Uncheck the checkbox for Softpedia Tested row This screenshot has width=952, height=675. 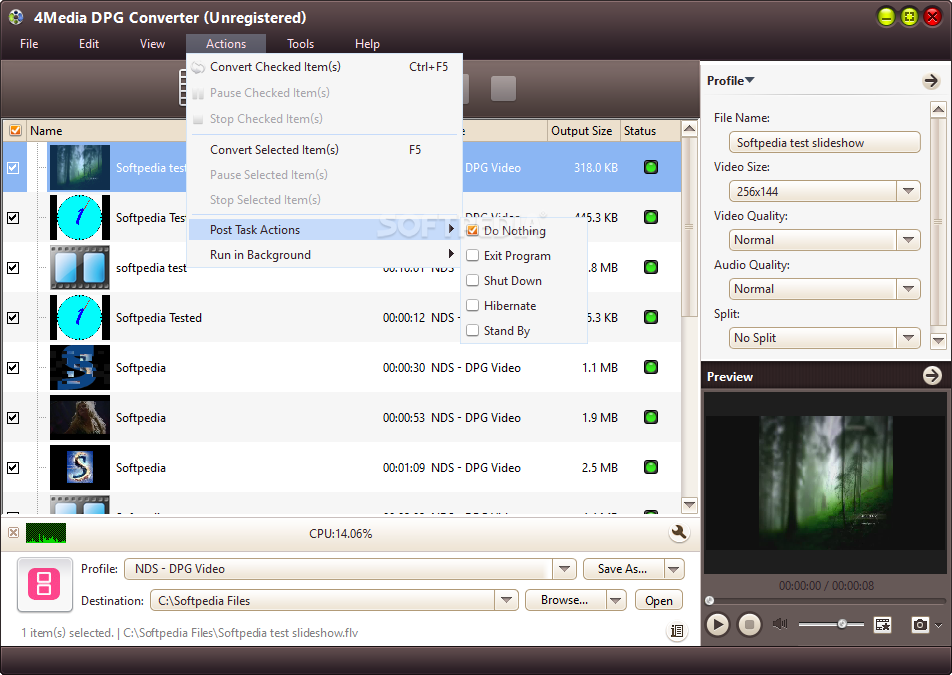click(13, 317)
